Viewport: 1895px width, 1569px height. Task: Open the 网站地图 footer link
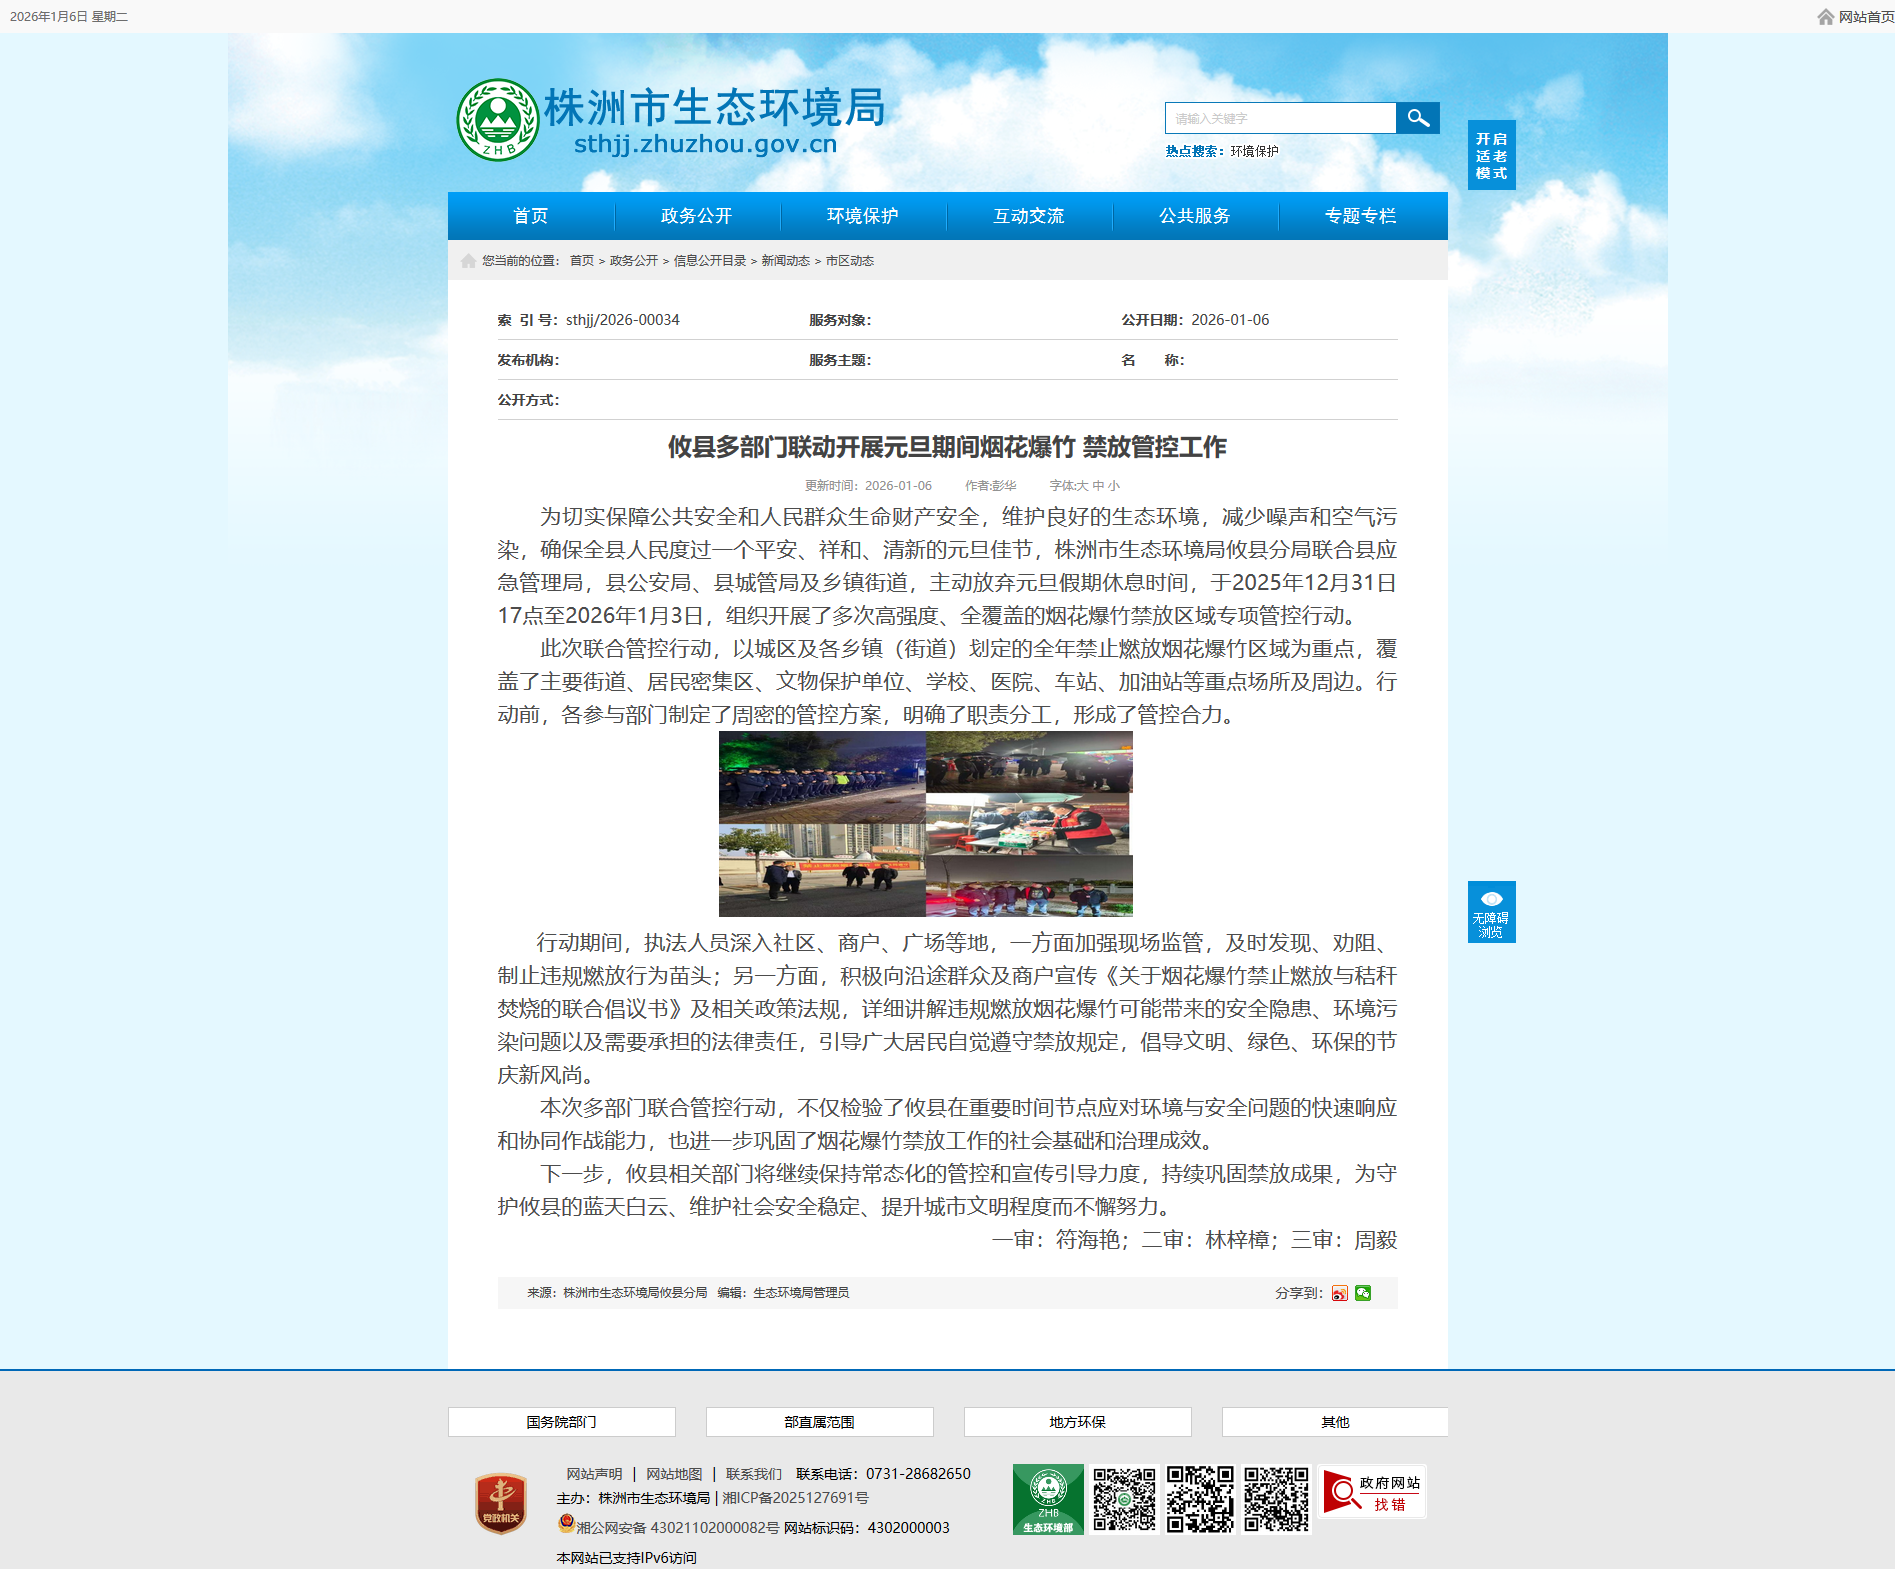(x=674, y=1474)
